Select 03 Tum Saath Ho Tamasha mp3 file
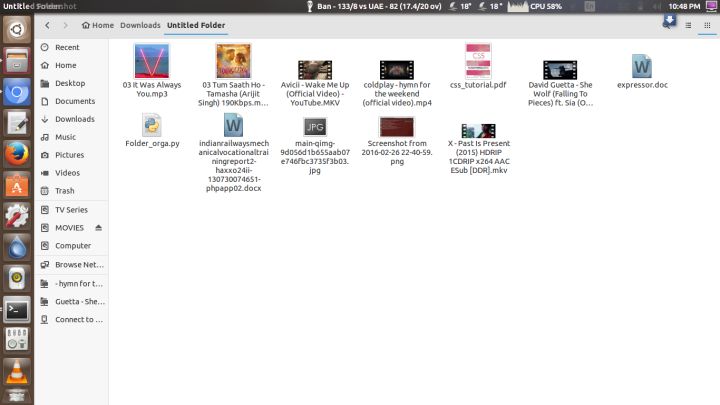 click(233, 75)
